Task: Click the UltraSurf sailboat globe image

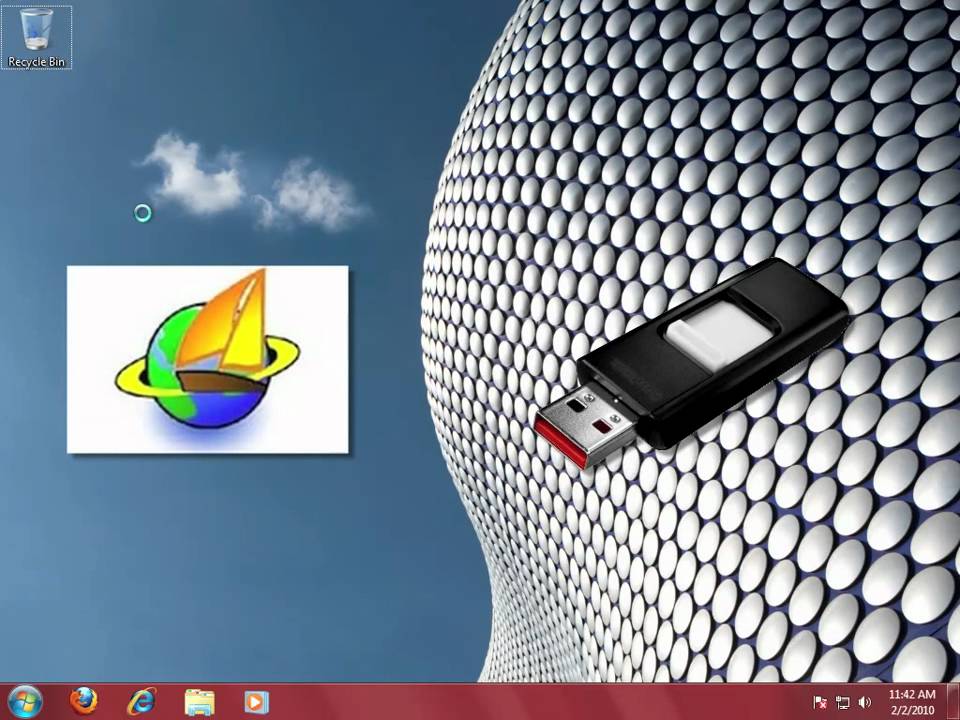Action: 208,359
